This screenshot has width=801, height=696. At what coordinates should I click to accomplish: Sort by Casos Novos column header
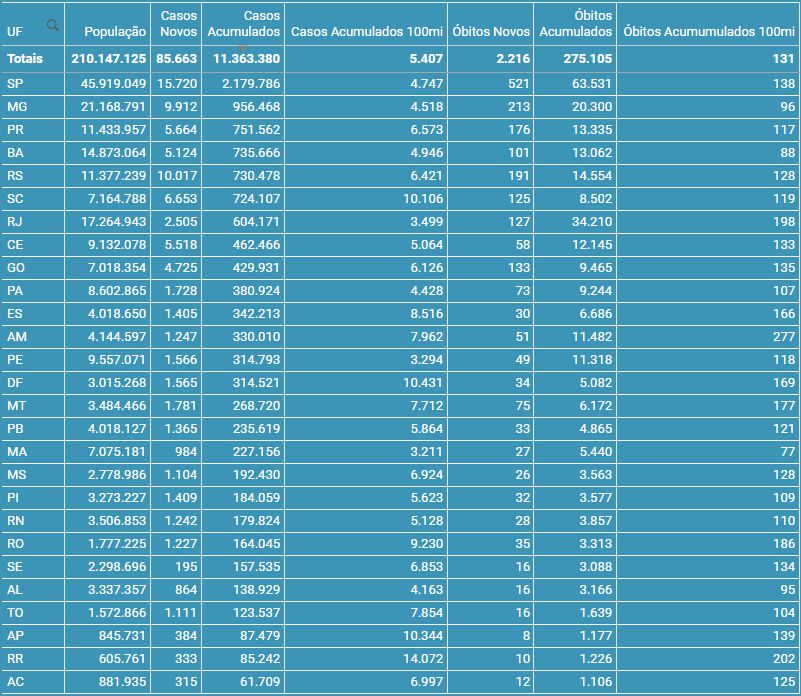click(x=179, y=24)
